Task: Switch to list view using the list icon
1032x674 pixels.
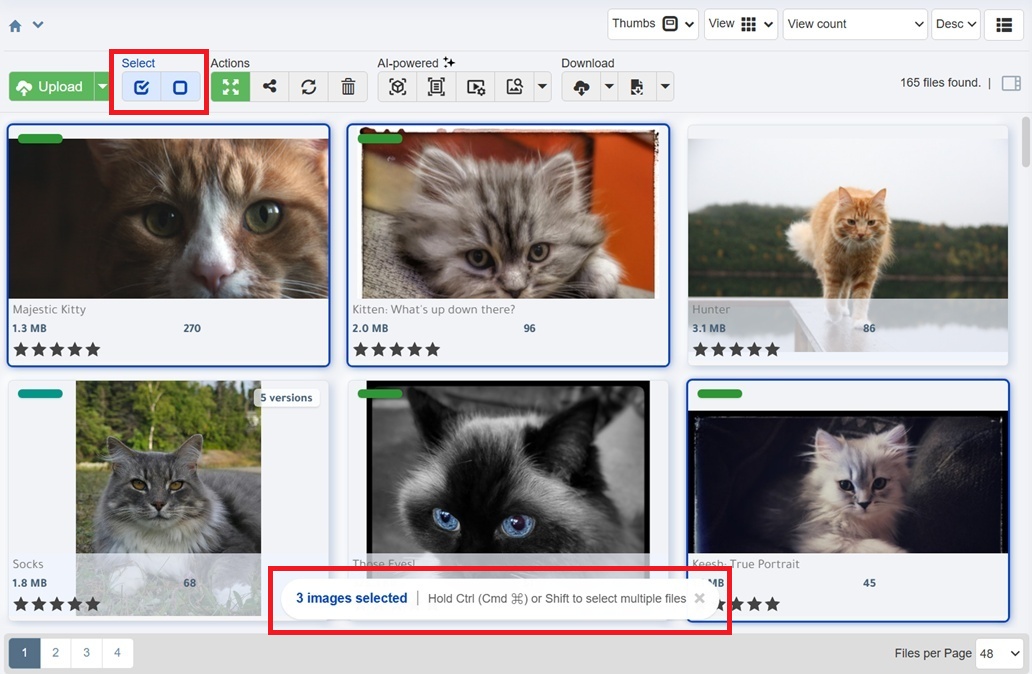Action: click(1004, 24)
